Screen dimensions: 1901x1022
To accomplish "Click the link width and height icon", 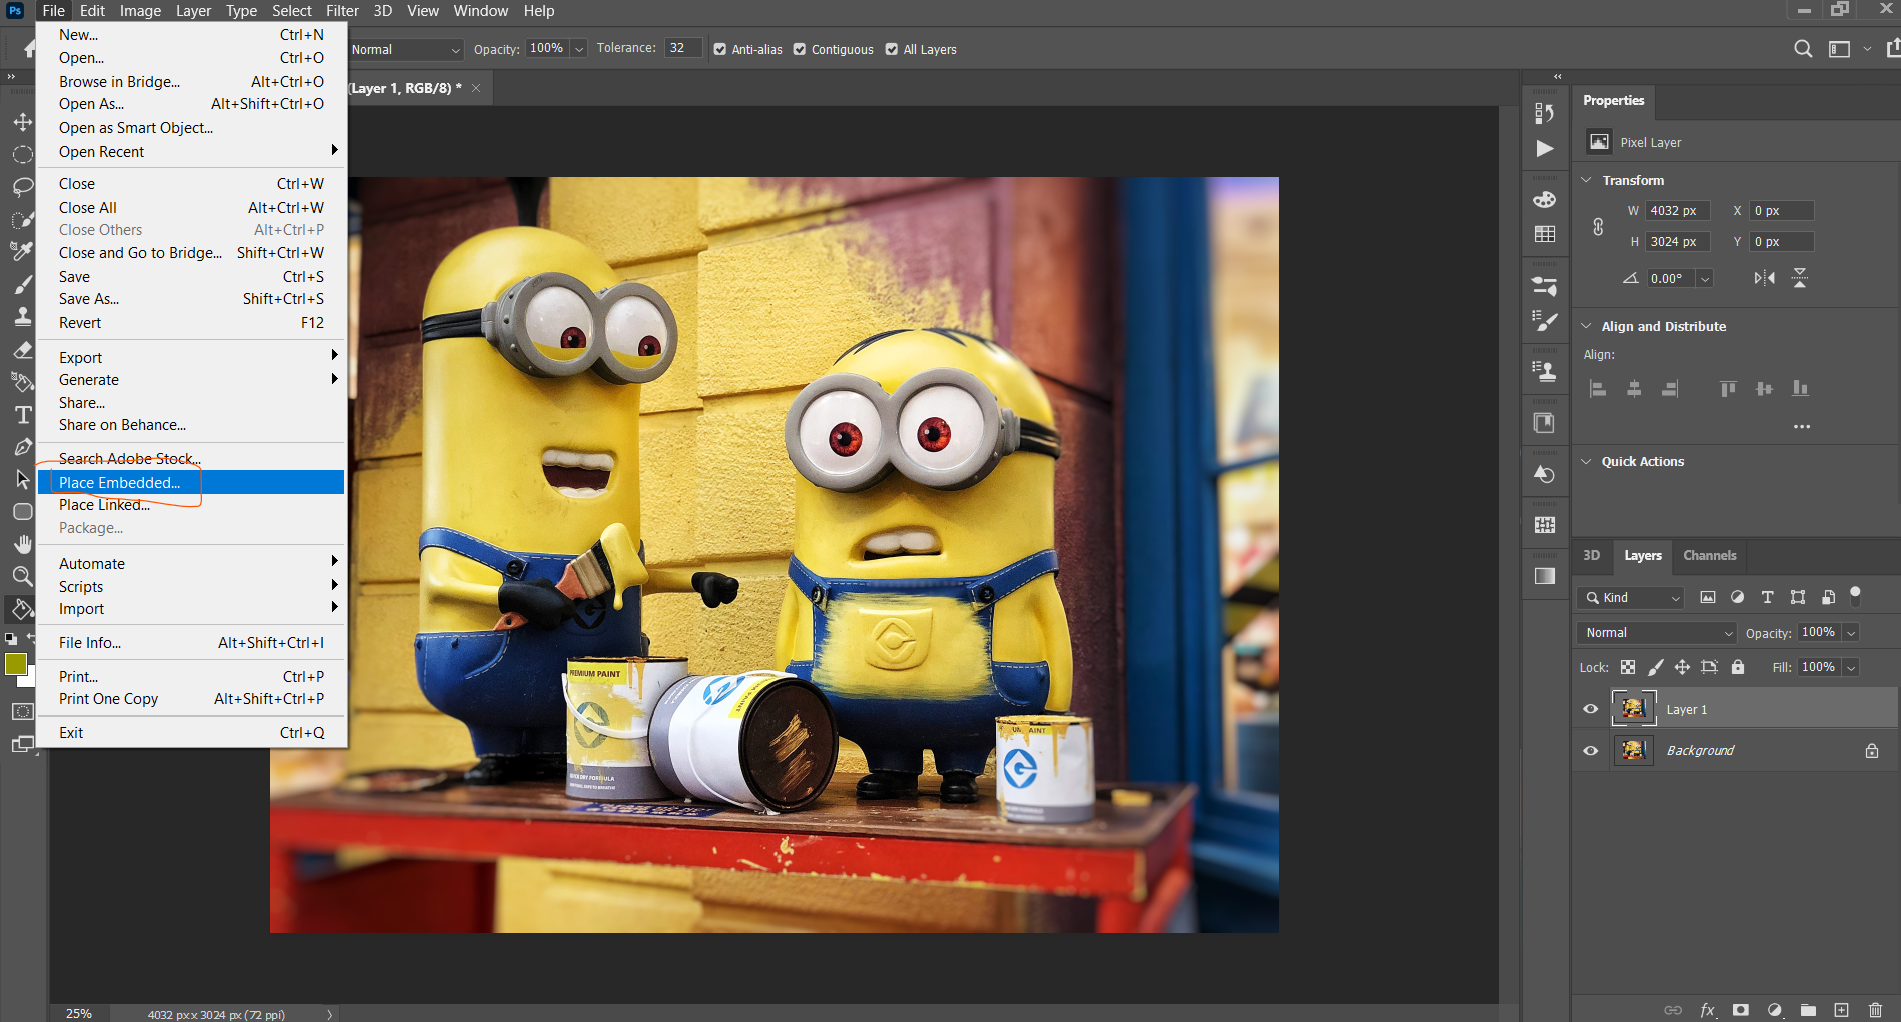I will 1598,227.
